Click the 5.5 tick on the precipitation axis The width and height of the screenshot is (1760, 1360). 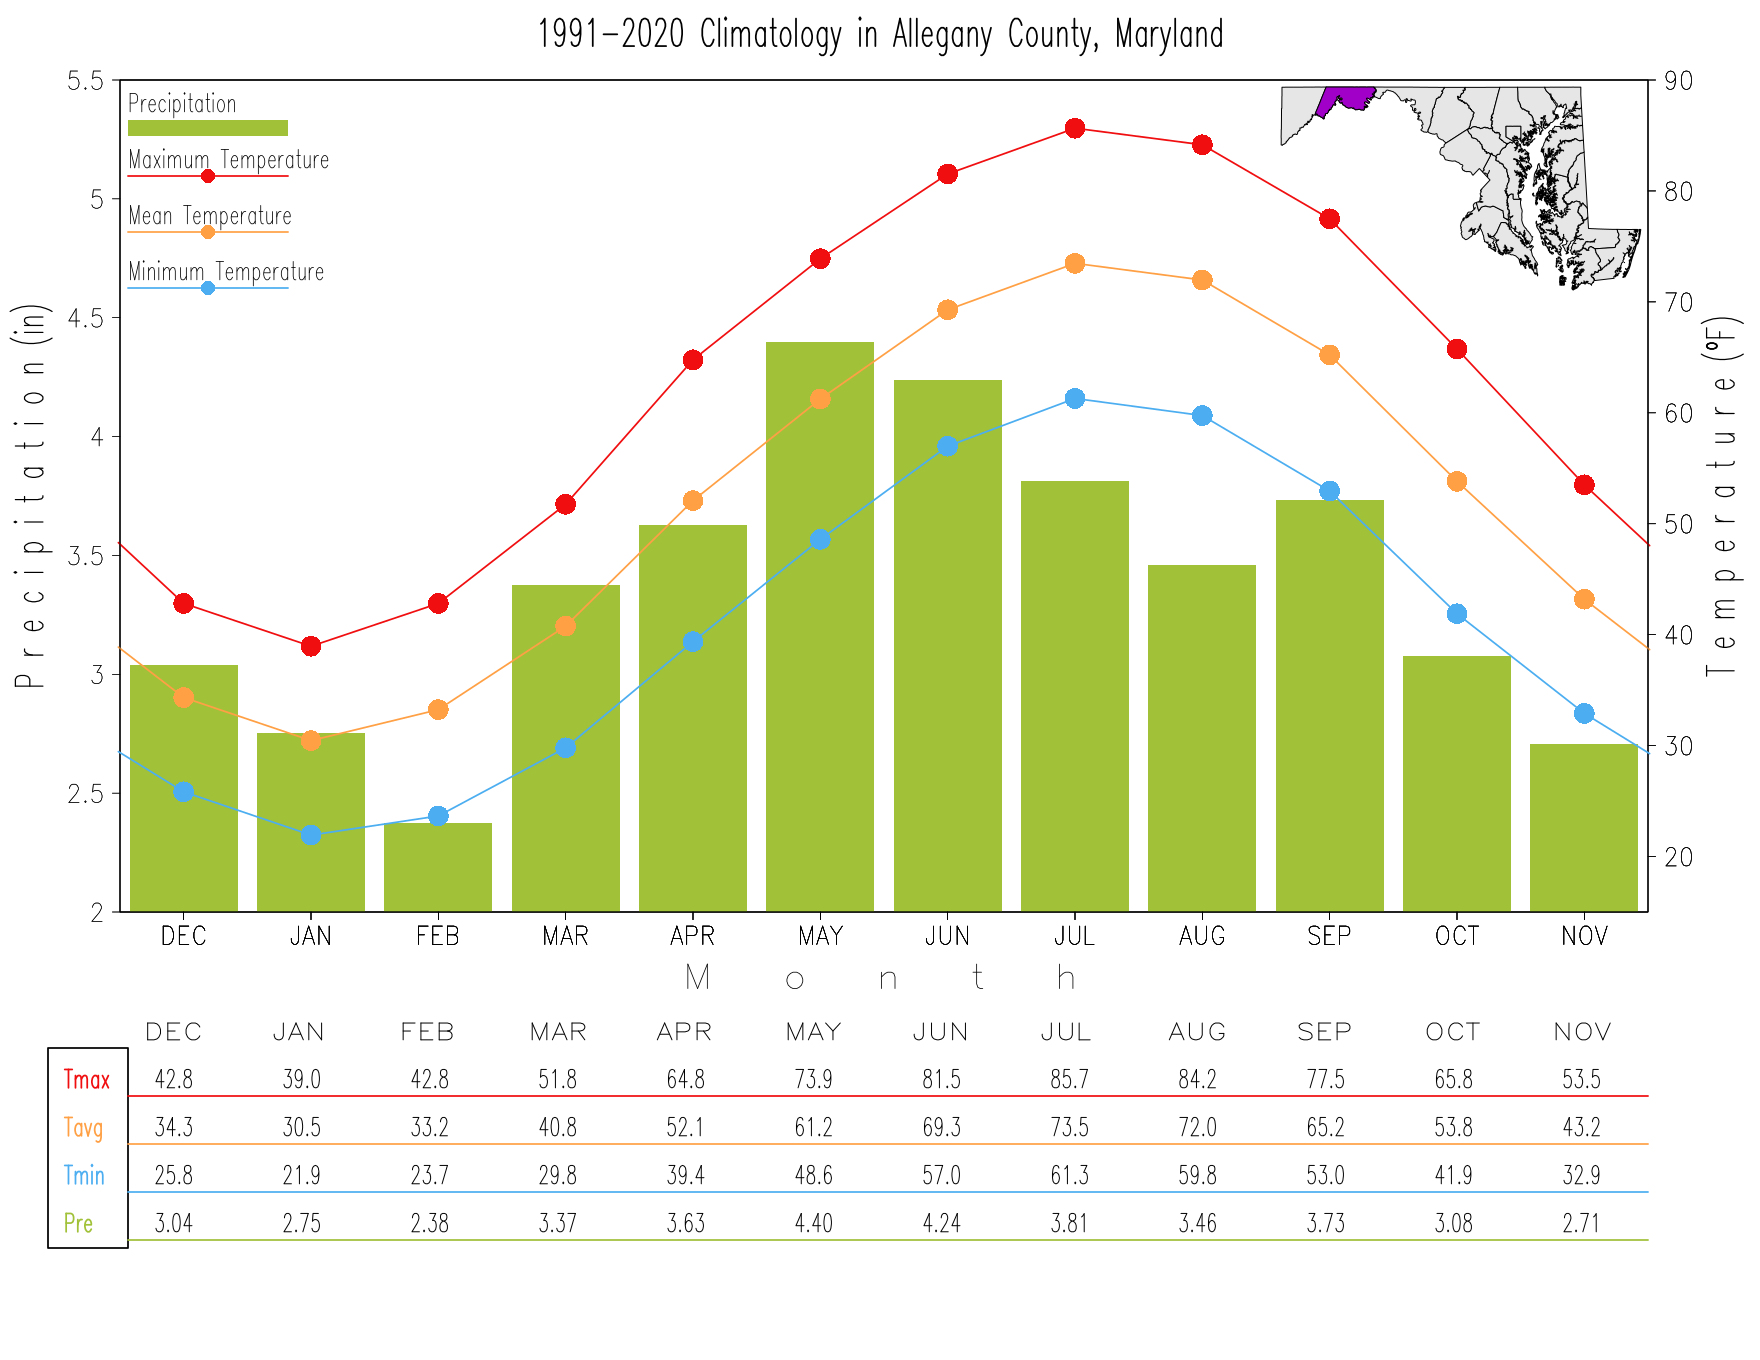[x=85, y=81]
